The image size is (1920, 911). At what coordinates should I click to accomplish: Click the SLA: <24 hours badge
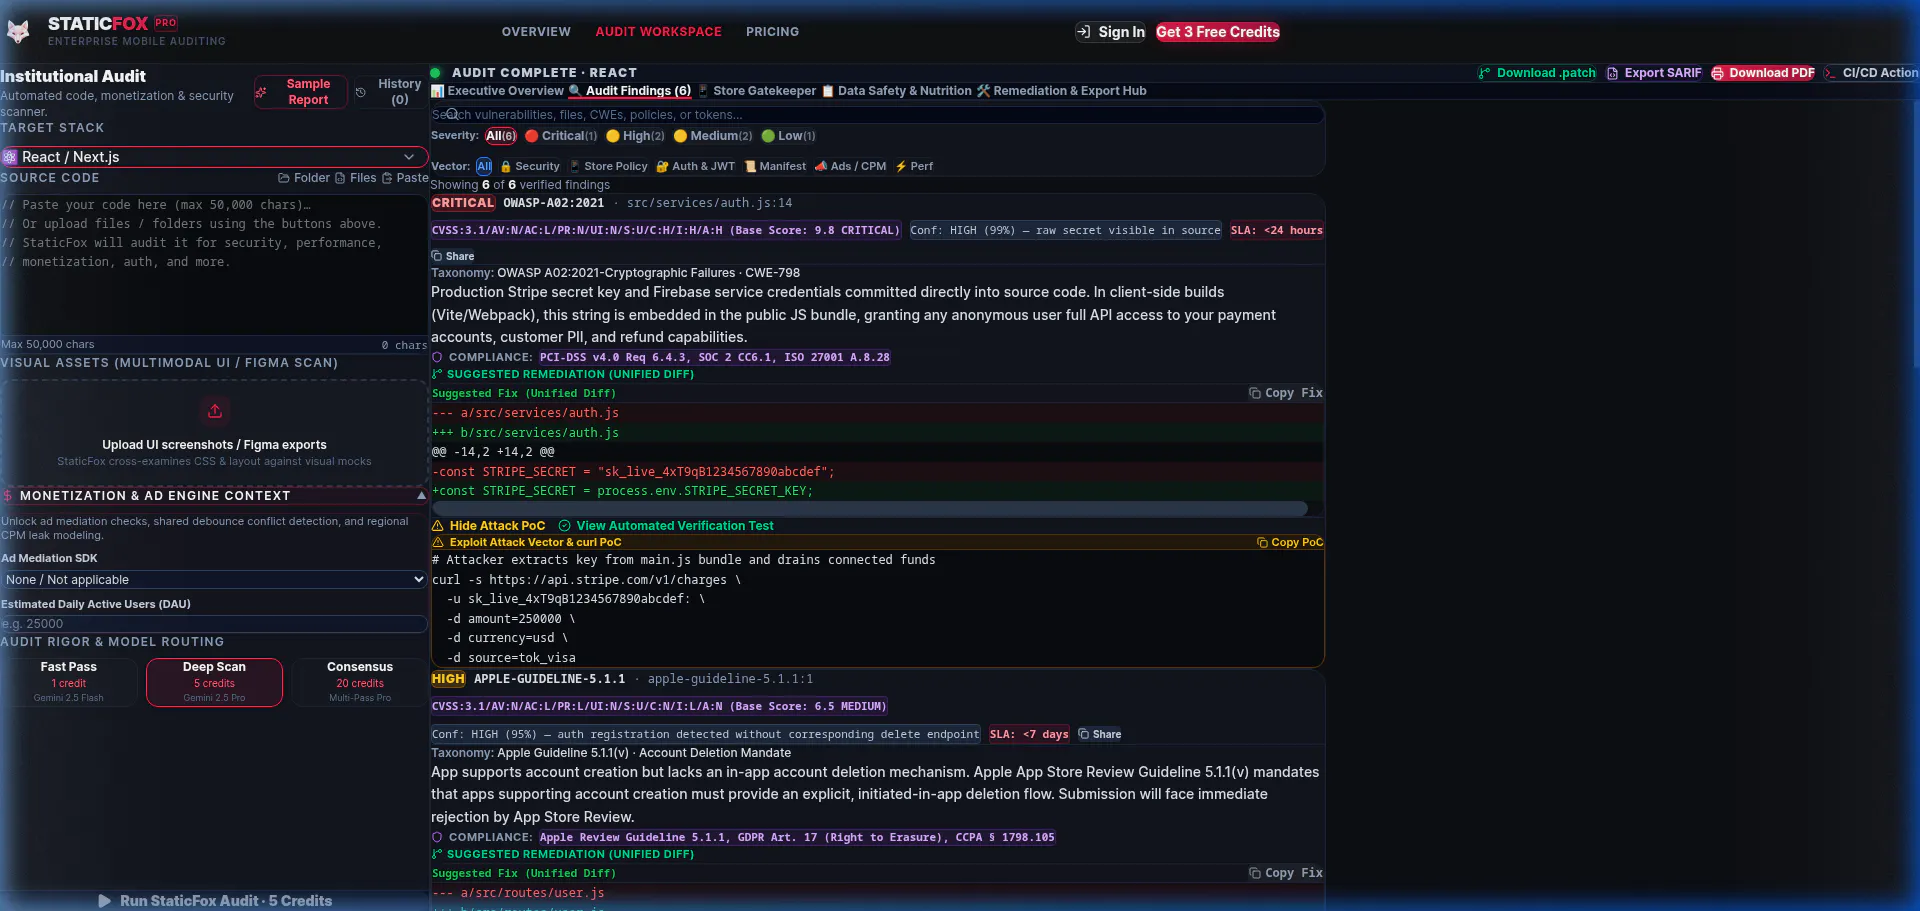click(1276, 230)
